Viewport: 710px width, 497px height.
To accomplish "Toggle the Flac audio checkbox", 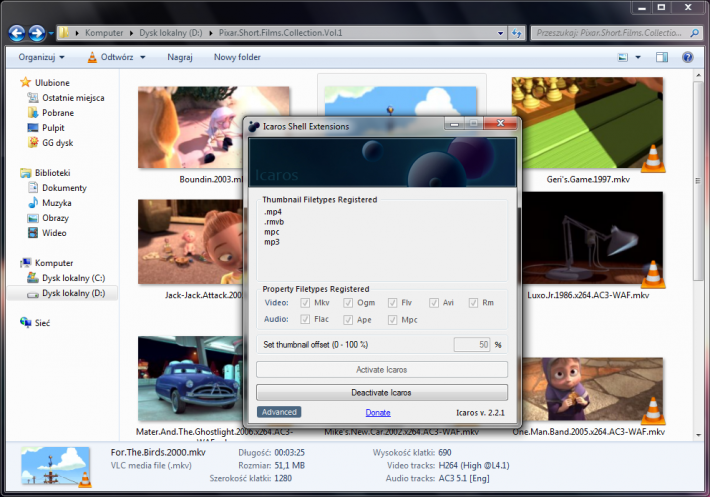I will pyautogui.click(x=305, y=320).
